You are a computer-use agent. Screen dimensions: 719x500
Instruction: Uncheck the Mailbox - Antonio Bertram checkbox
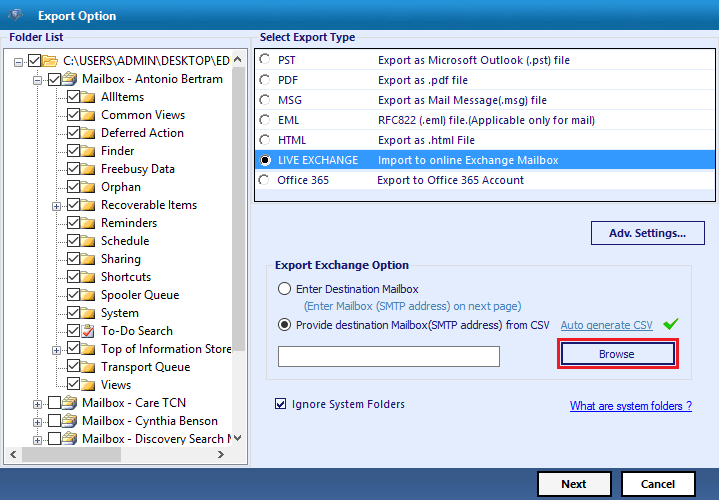(x=54, y=79)
